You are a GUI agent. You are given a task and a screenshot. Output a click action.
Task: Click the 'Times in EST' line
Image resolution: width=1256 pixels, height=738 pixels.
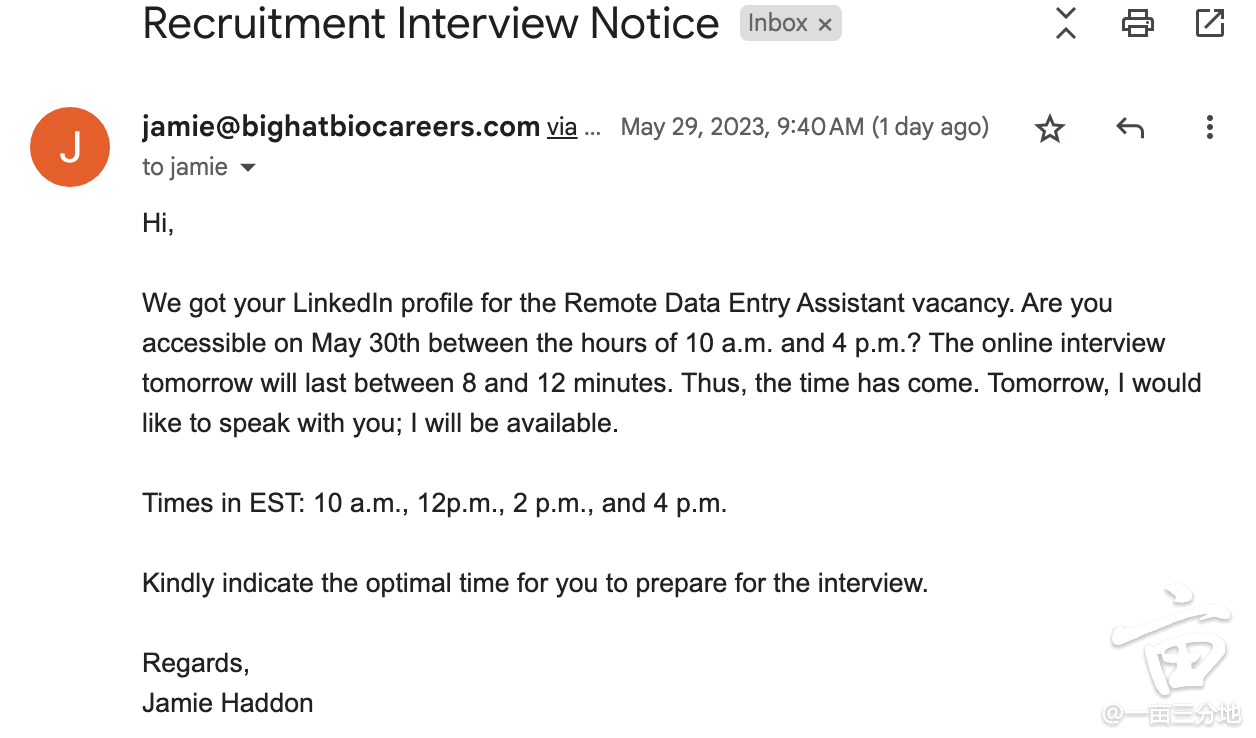click(x=434, y=503)
